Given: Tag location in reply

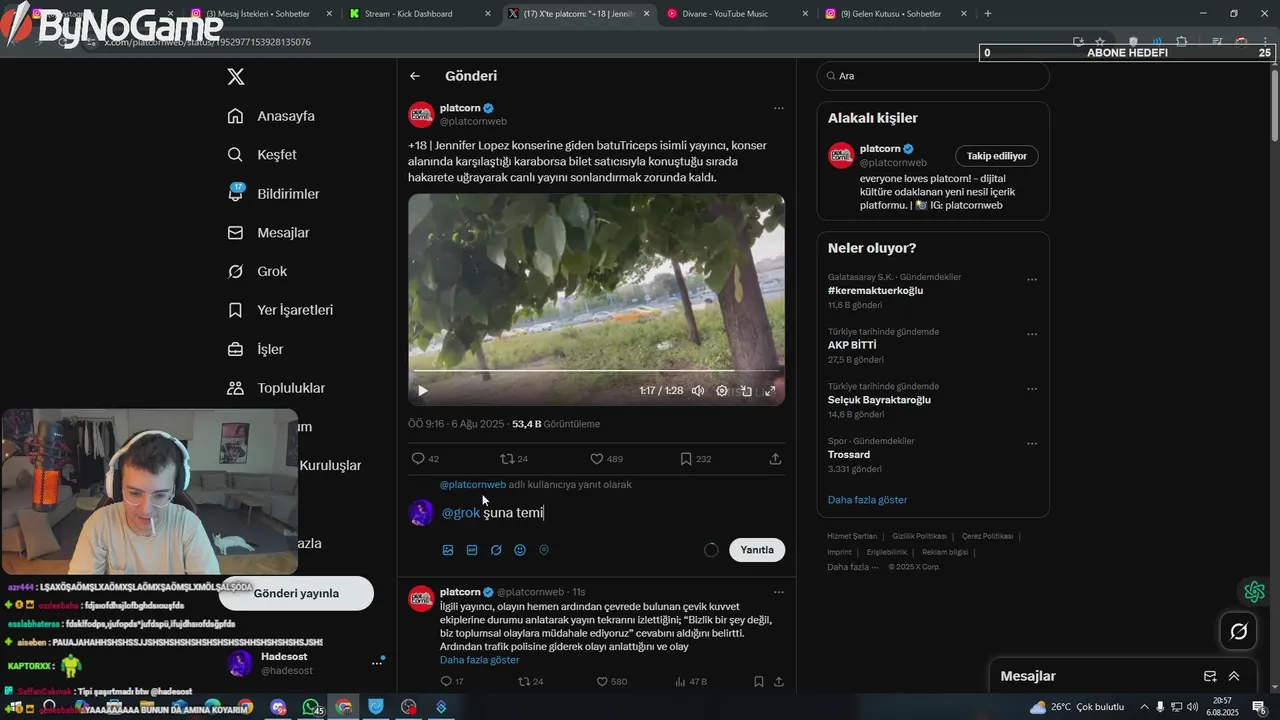Looking at the screenshot, I should click(x=544, y=550).
